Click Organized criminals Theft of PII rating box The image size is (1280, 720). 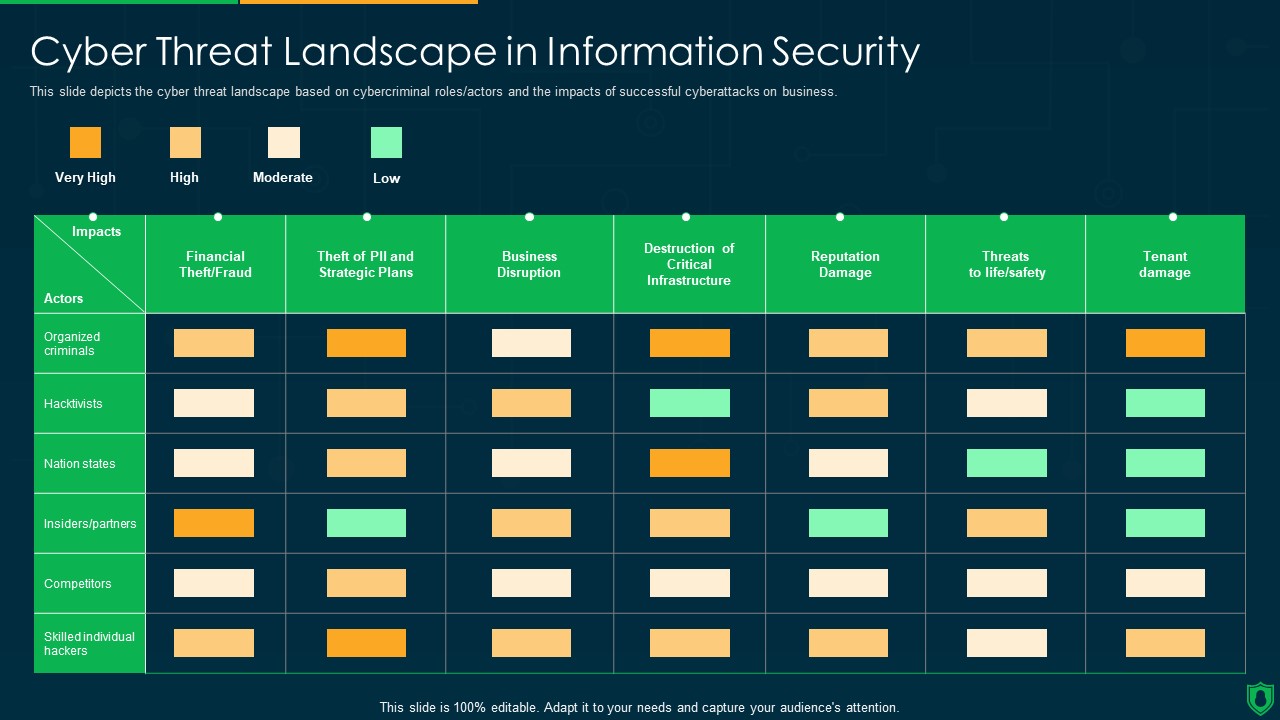point(366,343)
